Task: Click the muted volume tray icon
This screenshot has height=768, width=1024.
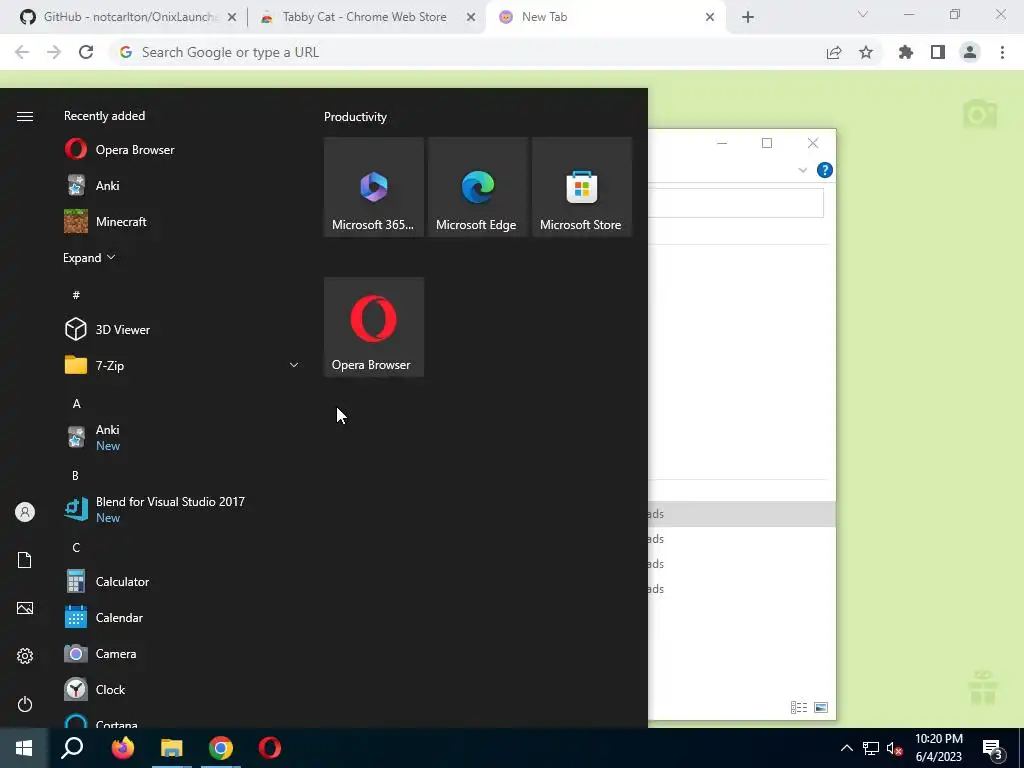Action: (894, 748)
